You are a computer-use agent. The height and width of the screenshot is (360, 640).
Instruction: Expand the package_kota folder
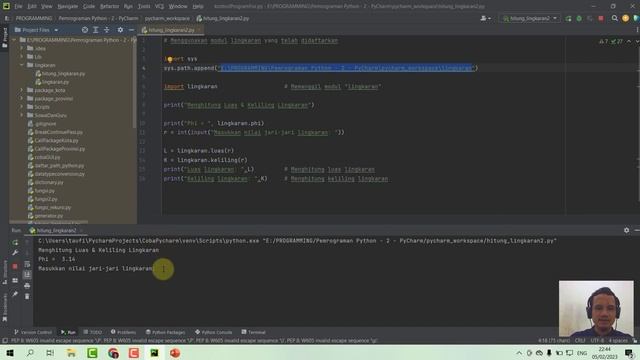(22, 90)
